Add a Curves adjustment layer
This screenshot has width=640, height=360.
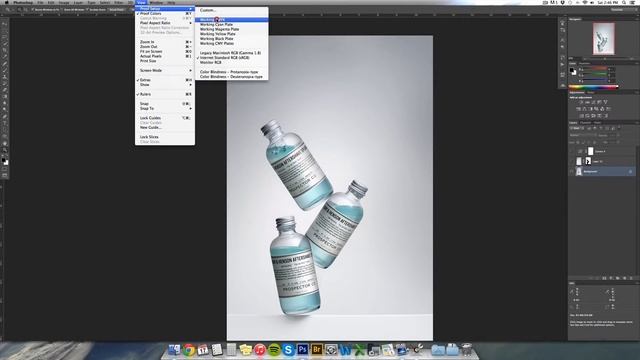pos(593,102)
